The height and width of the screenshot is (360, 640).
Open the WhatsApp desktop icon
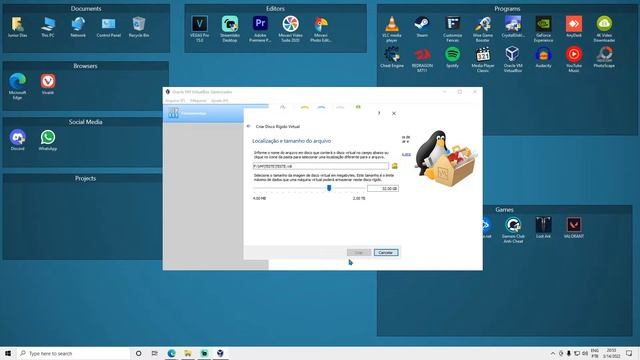coord(48,140)
